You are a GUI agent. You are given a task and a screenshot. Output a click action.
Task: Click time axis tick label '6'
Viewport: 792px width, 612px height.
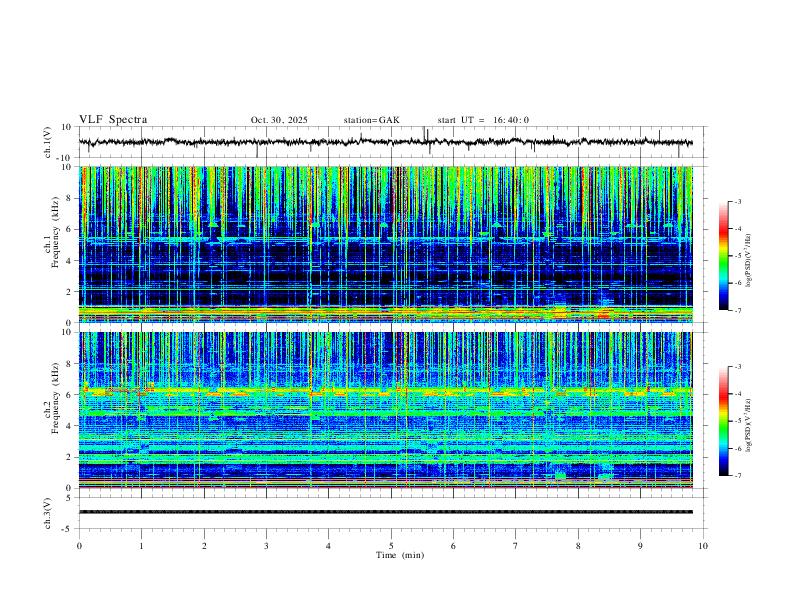(x=453, y=546)
